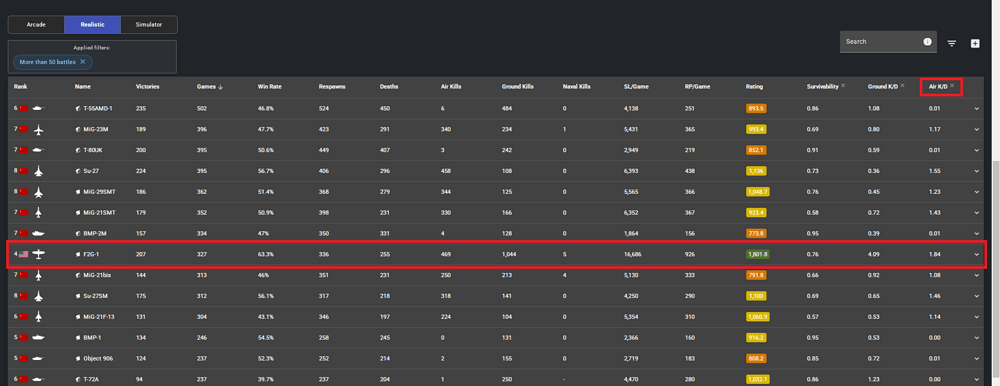The image size is (1000, 386).
Task: Focus the Search input field
Action: click(x=881, y=41)
